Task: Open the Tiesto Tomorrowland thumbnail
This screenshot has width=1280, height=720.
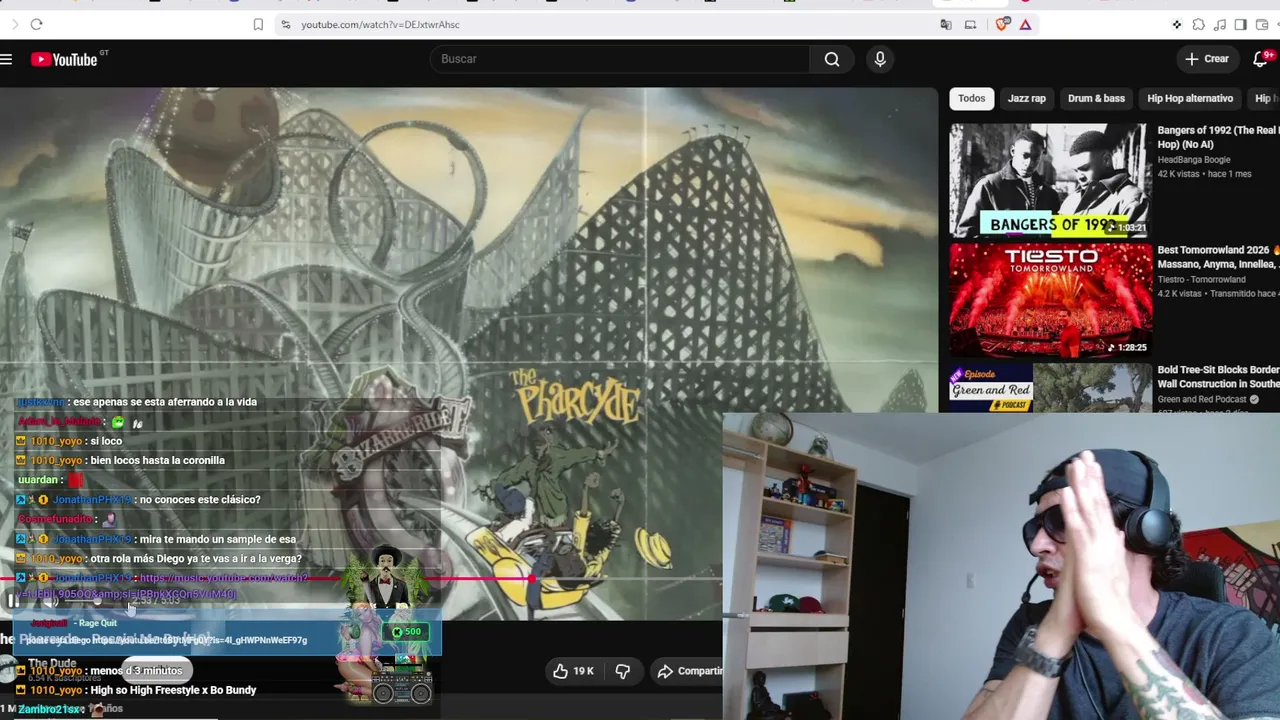Action: pos(1049,300)
